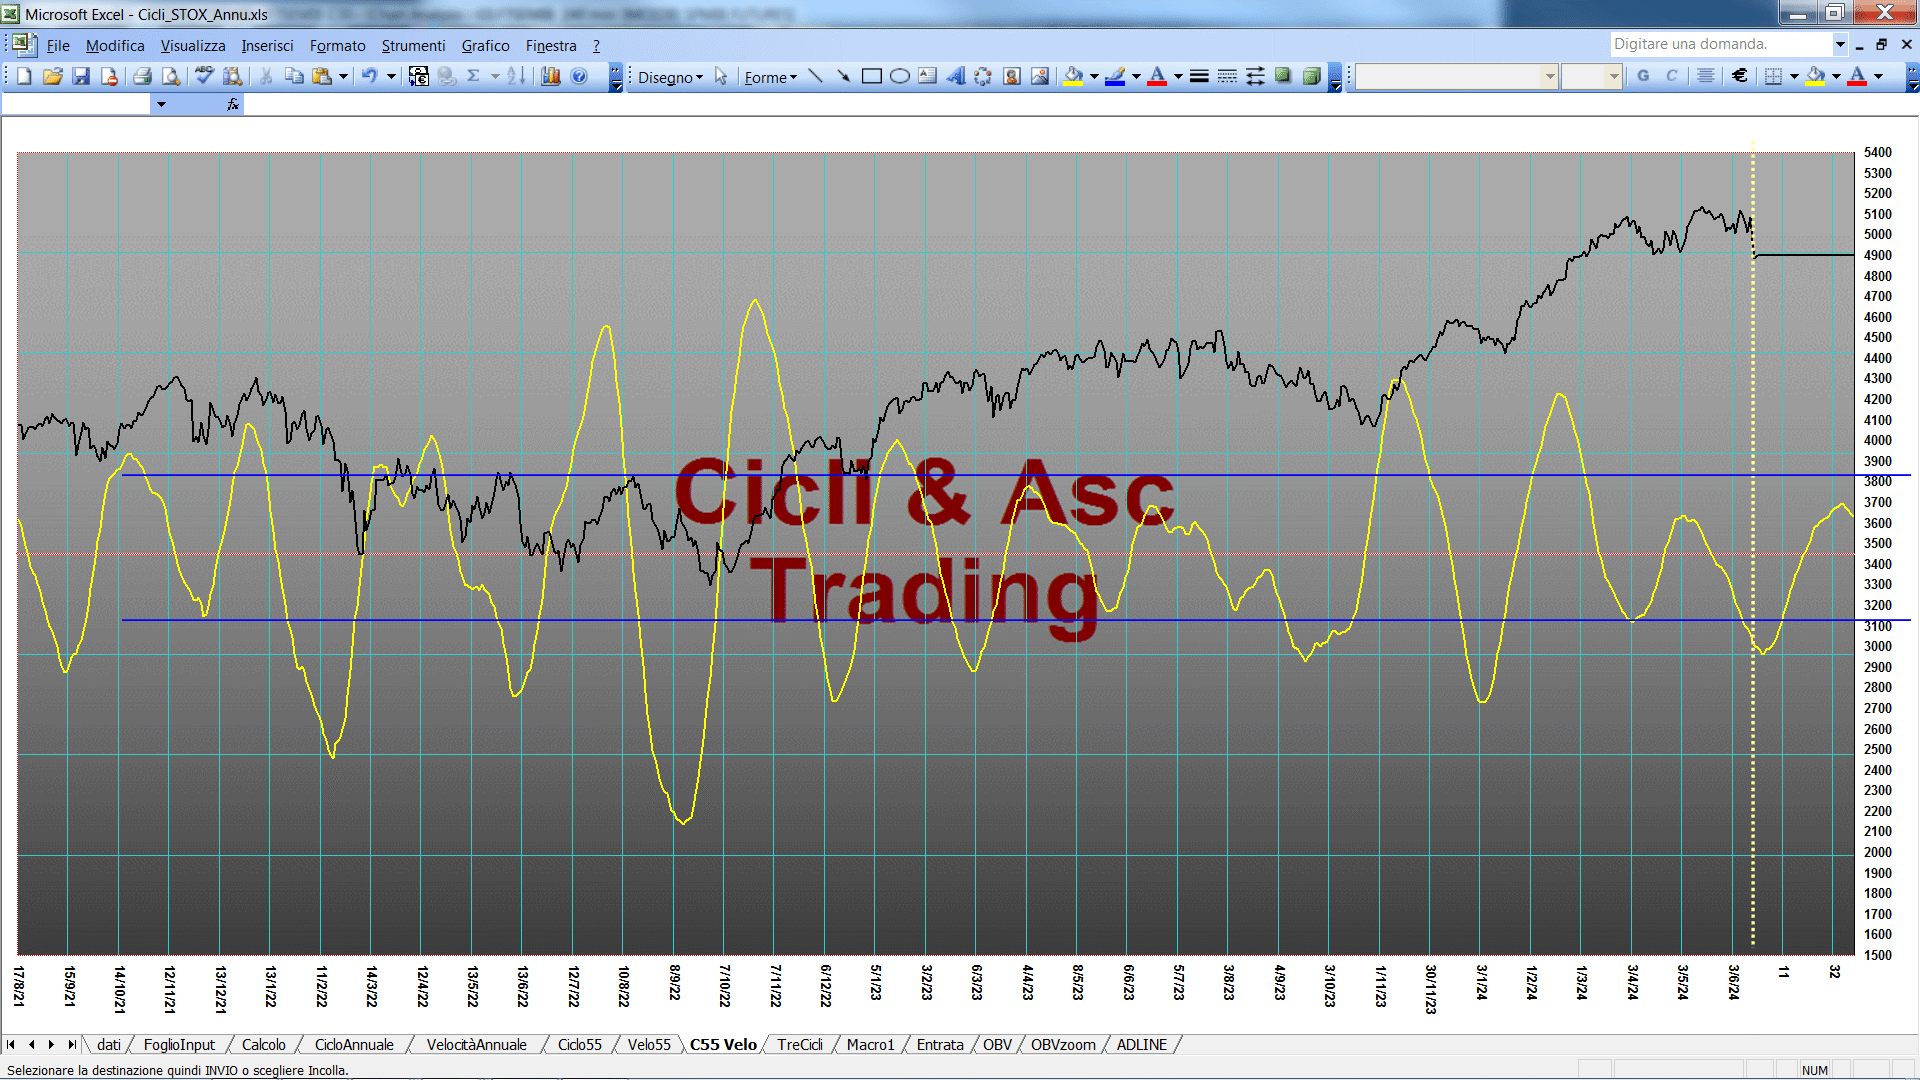The height and width of the screenshot is (1080, 1920).
Task: Switch to the dati sheet tab
Action: (x=109, y=1045)
